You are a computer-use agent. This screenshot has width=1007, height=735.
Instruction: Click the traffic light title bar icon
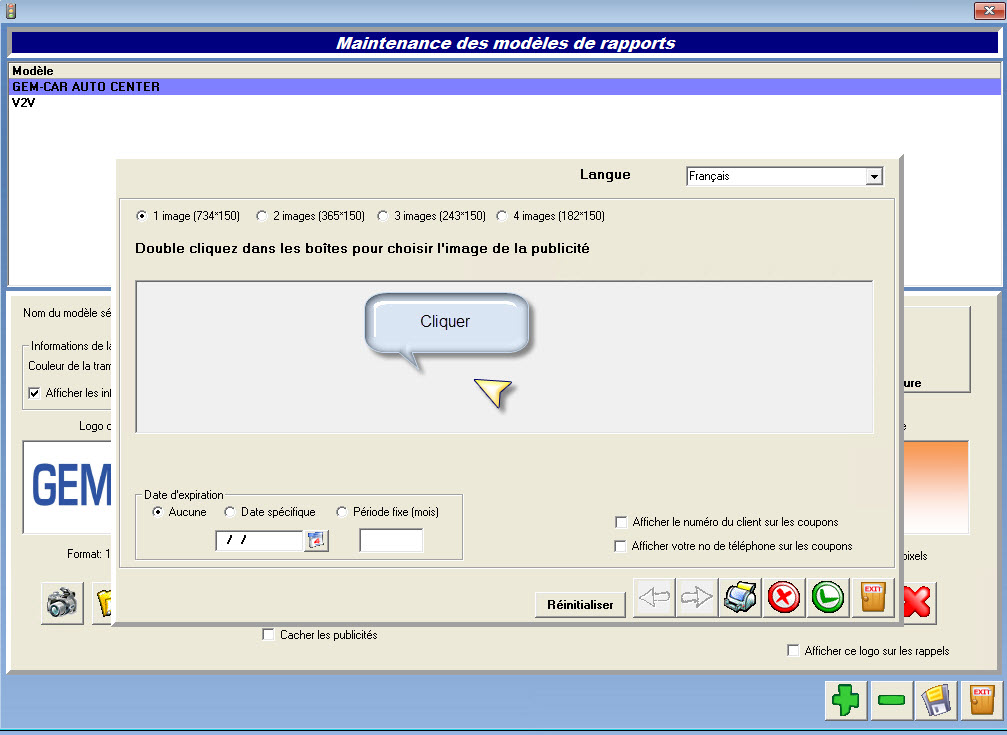[x=10, y=10]
